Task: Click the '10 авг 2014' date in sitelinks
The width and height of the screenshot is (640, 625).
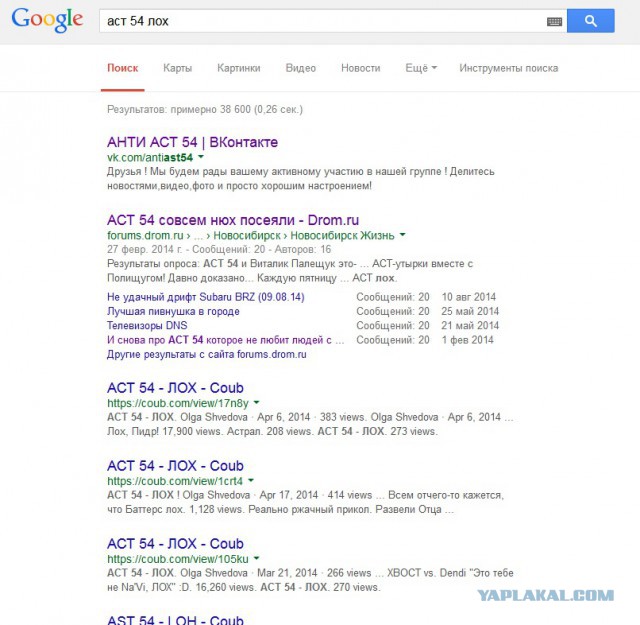Action: (x=469, y=297)
